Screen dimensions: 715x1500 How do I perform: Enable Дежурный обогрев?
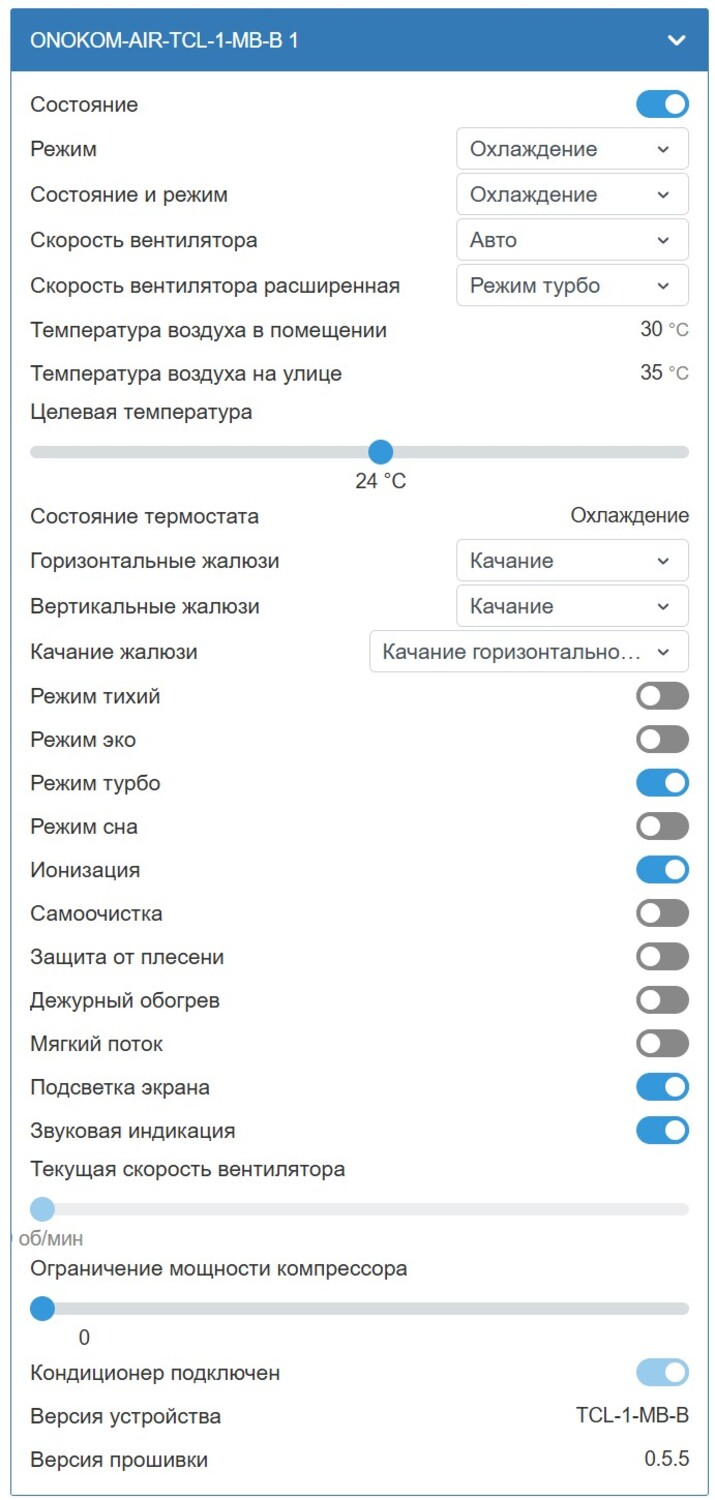(x=662, y=999)
